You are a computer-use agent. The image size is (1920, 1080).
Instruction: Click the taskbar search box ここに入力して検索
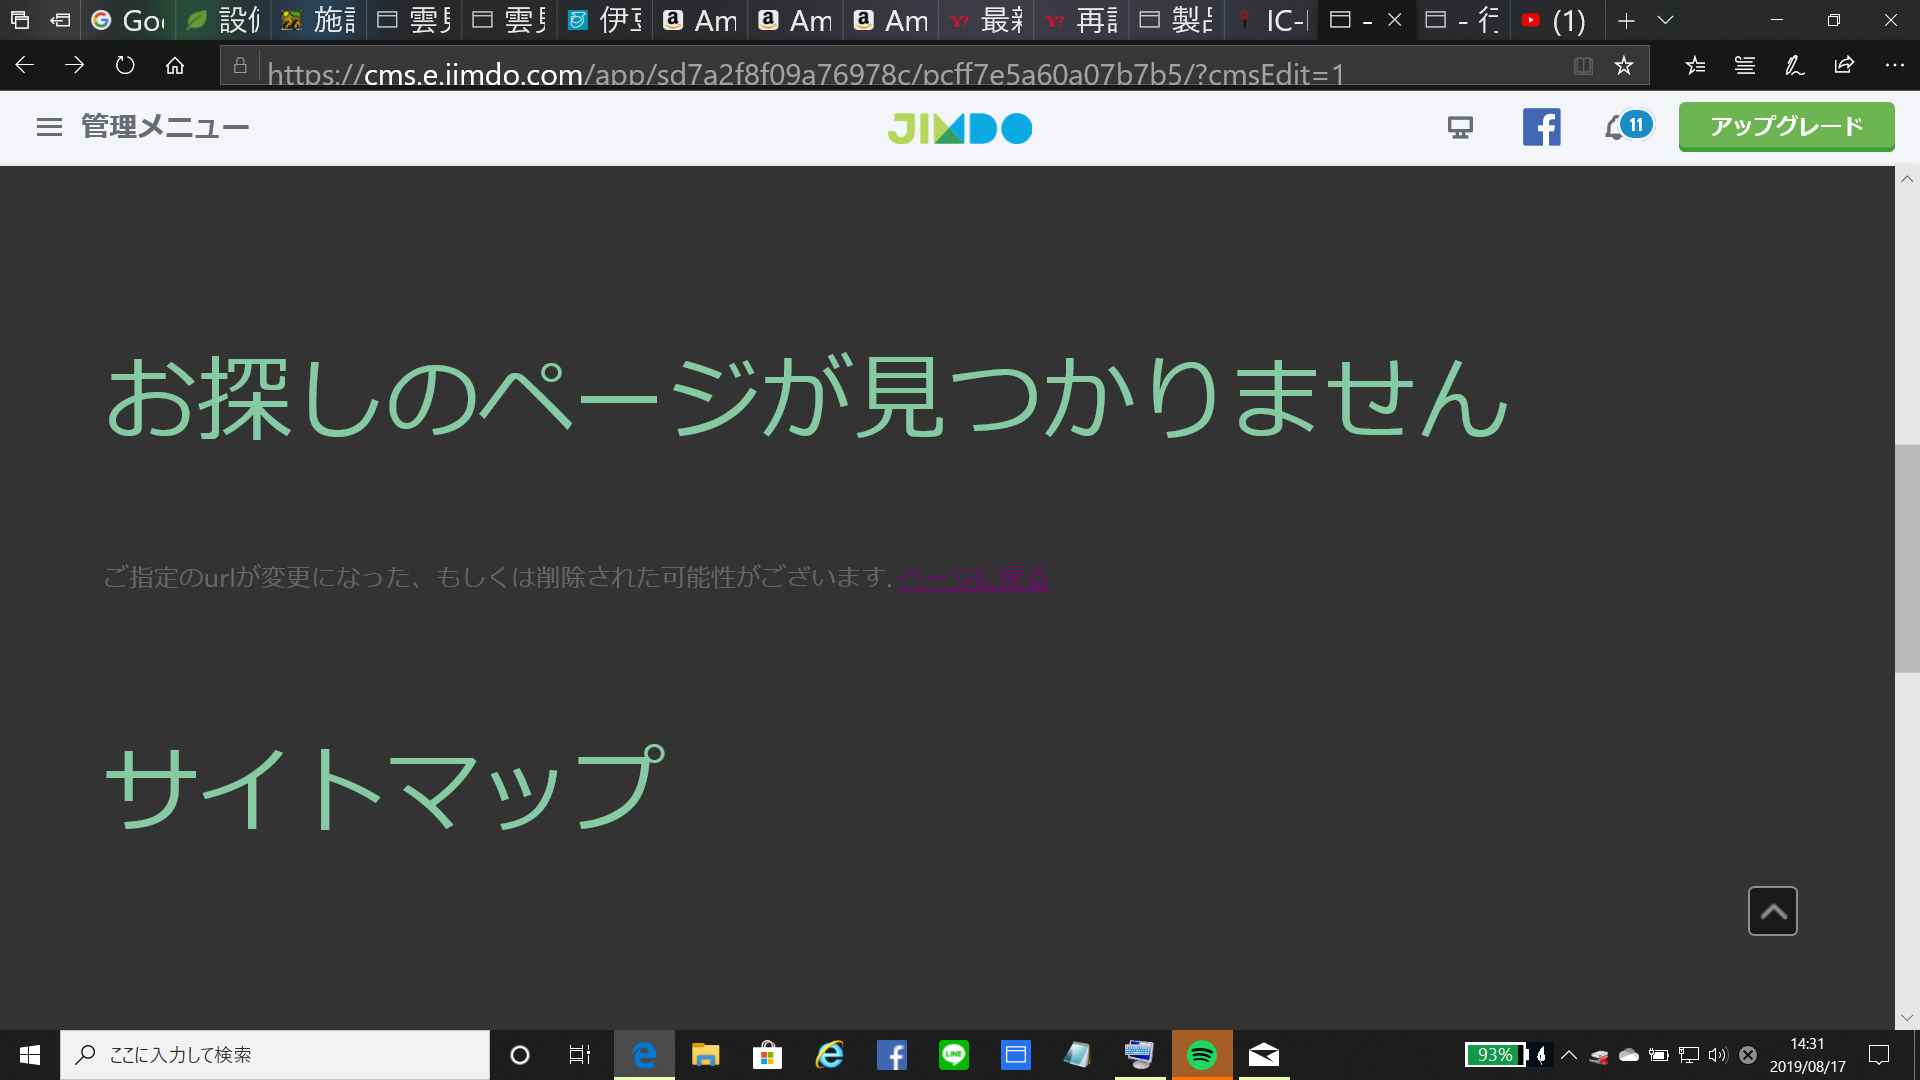[275, 1055]
